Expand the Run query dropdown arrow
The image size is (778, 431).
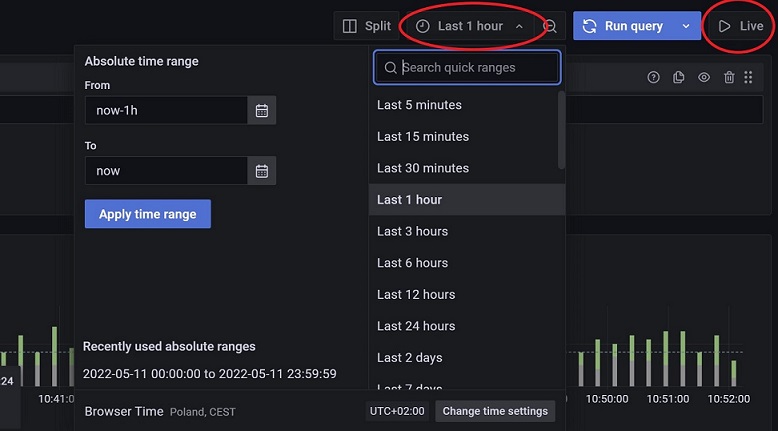tap(686, 26)
